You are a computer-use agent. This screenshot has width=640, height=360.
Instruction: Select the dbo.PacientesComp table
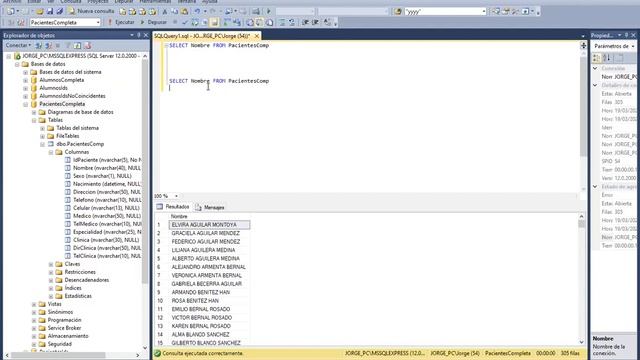click(80, 144)
